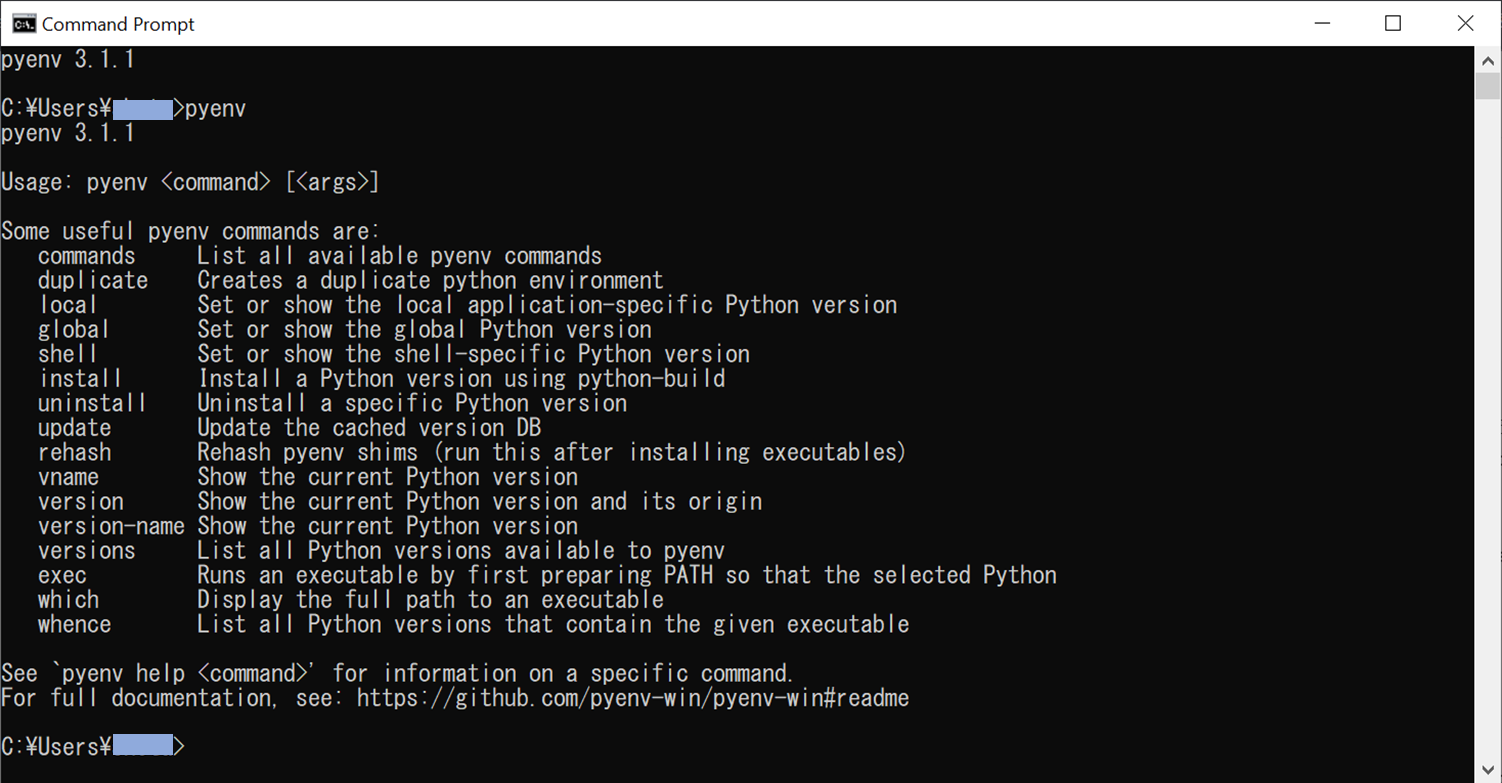Click the "global" command name
This screenshot has height=783, width=1502.
[74, 330]
